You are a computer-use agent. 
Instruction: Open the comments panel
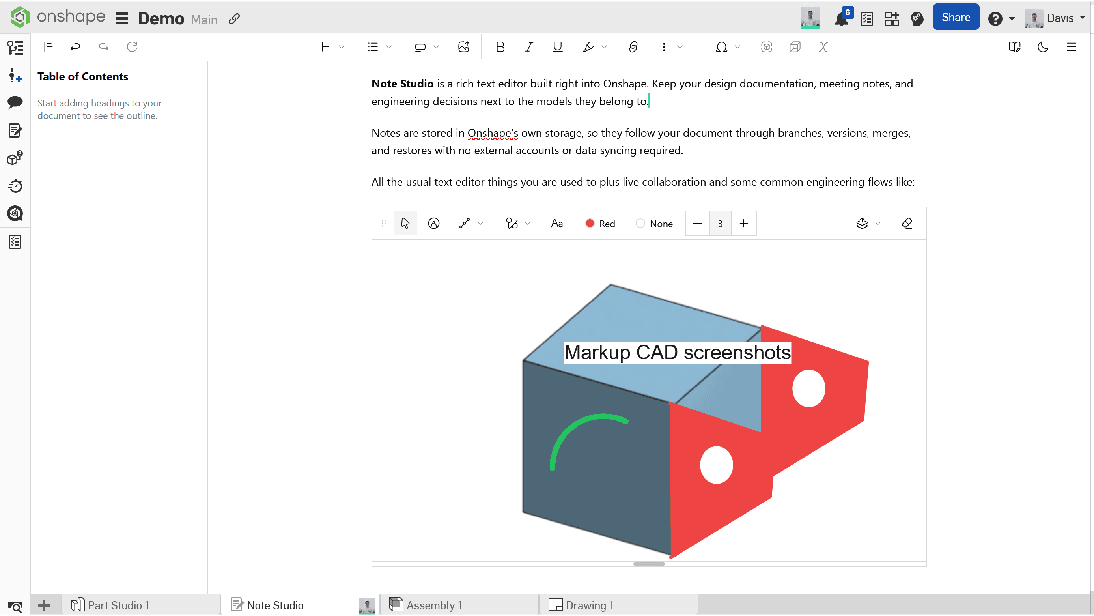click(15, 103)
